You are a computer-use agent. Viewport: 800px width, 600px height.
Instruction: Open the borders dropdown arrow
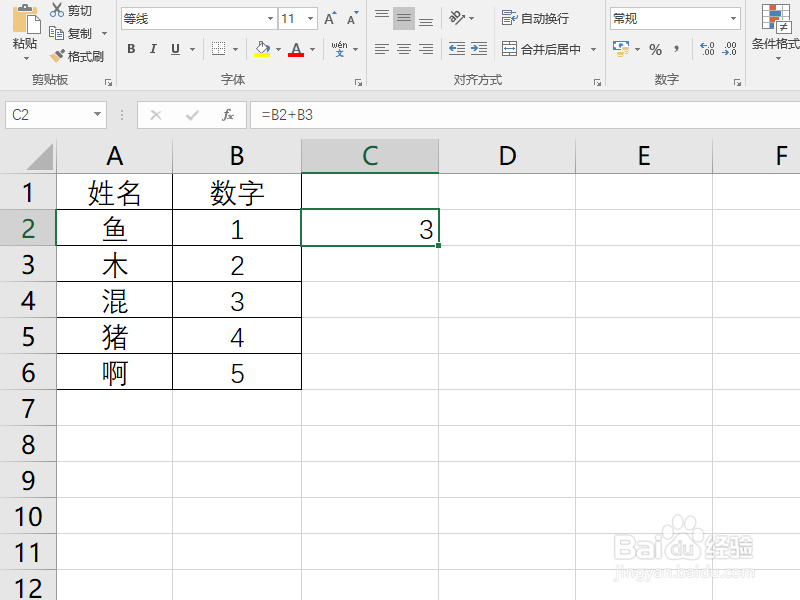coord(235,49)
